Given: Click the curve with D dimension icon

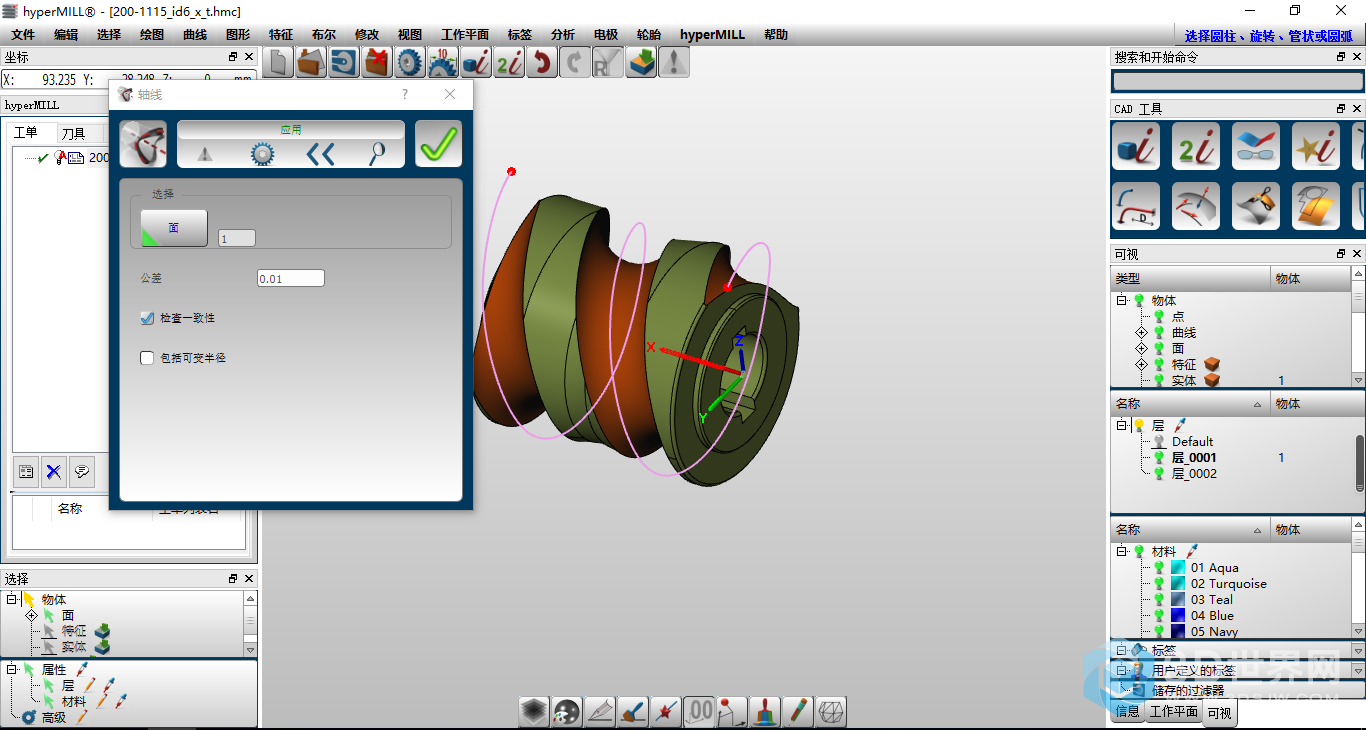Looking at the screenshot, I should pos(1136,206).
